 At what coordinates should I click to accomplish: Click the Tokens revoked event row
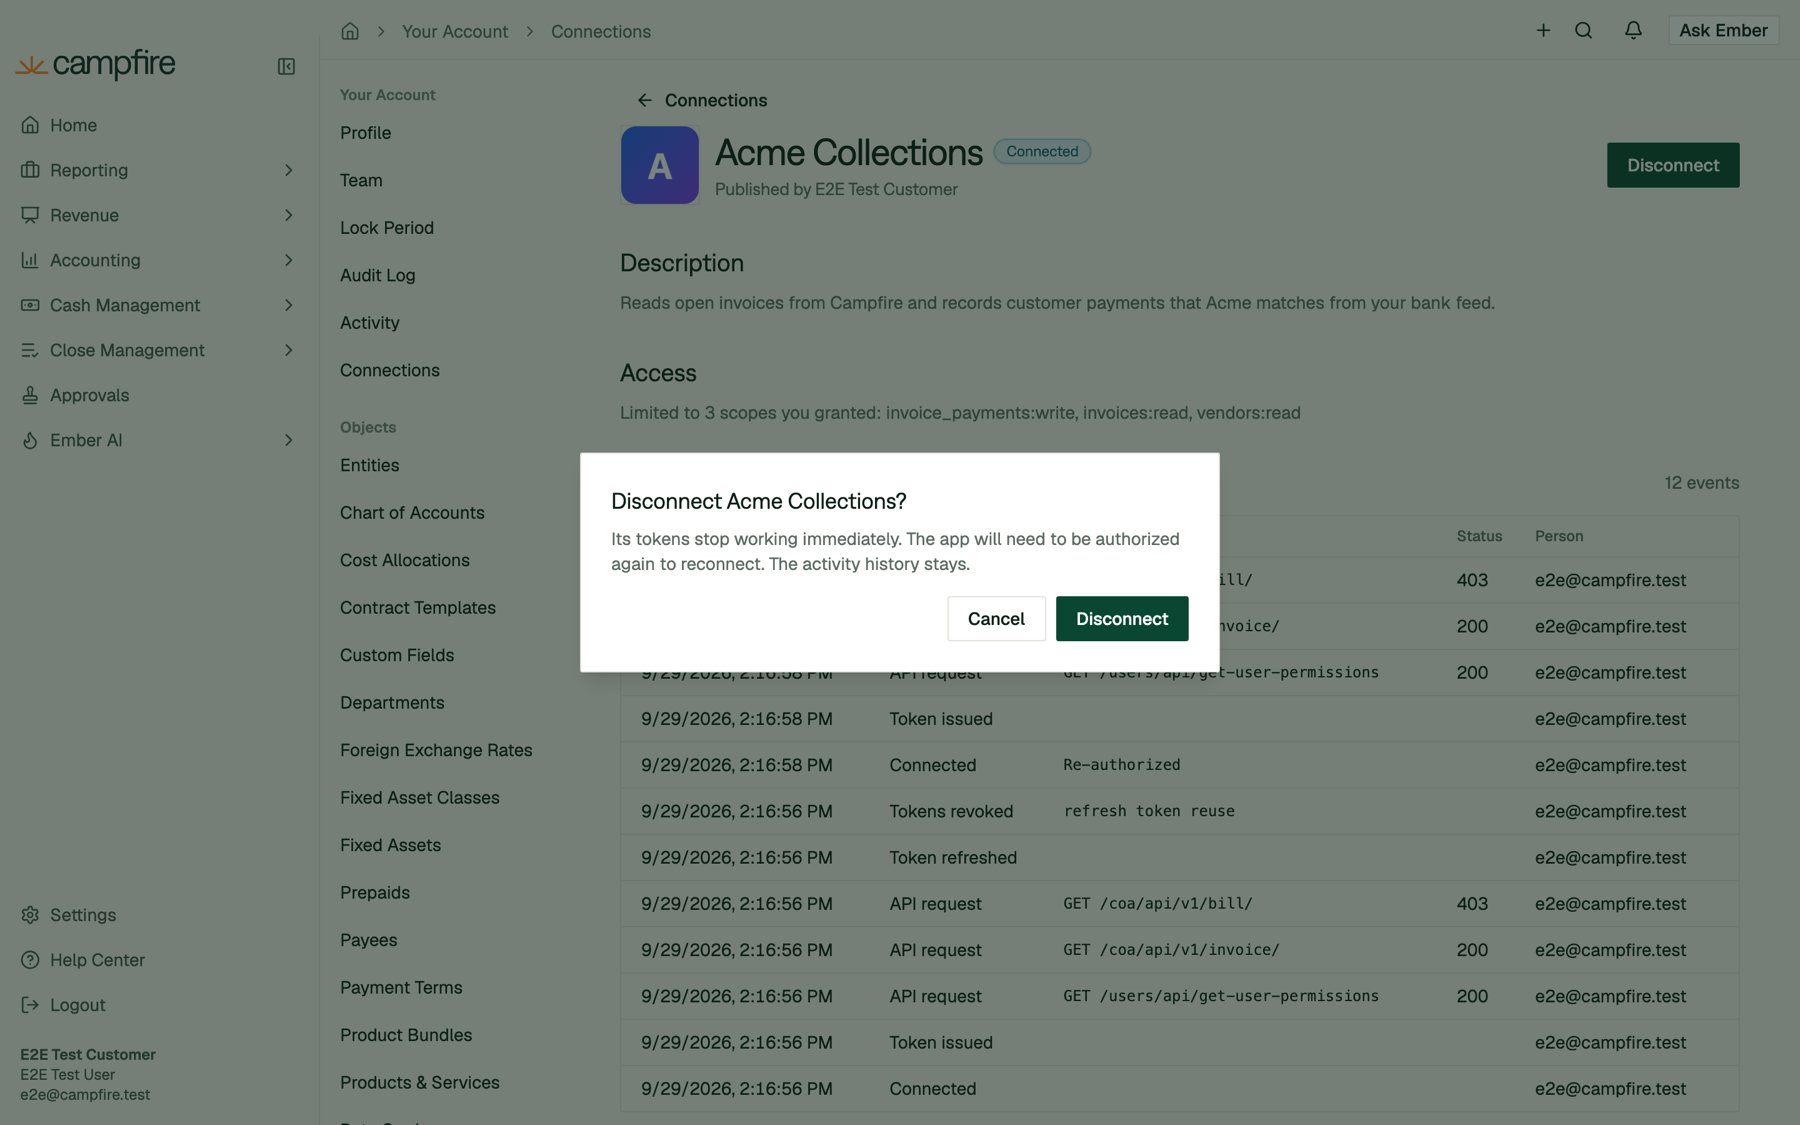[x=1180, y=811]
